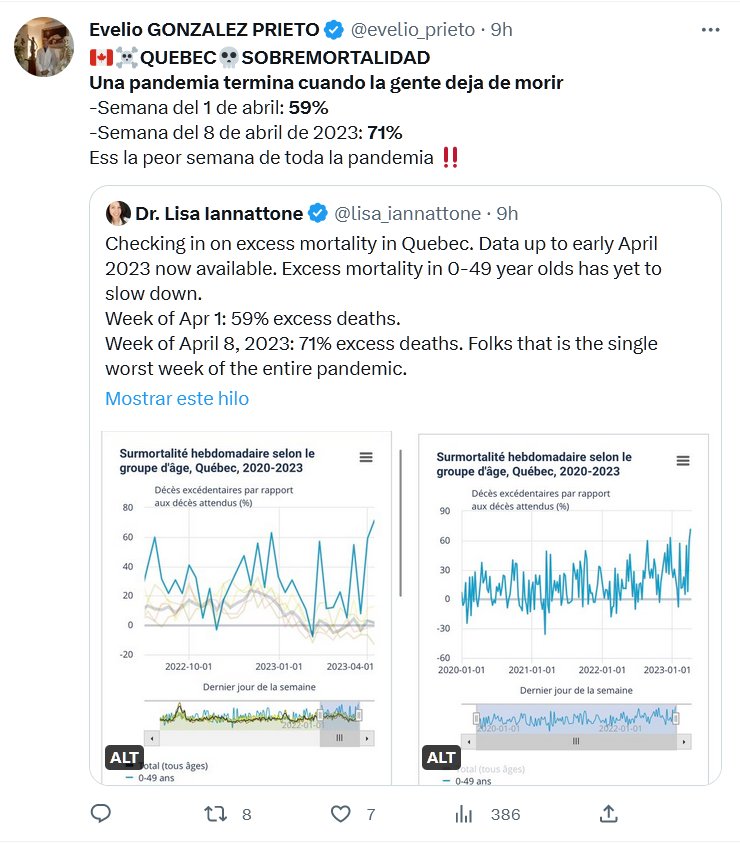This screenshot has width=740, height=844.
Task: Click the left chart time range navigator
Action: tap(258, 715)
